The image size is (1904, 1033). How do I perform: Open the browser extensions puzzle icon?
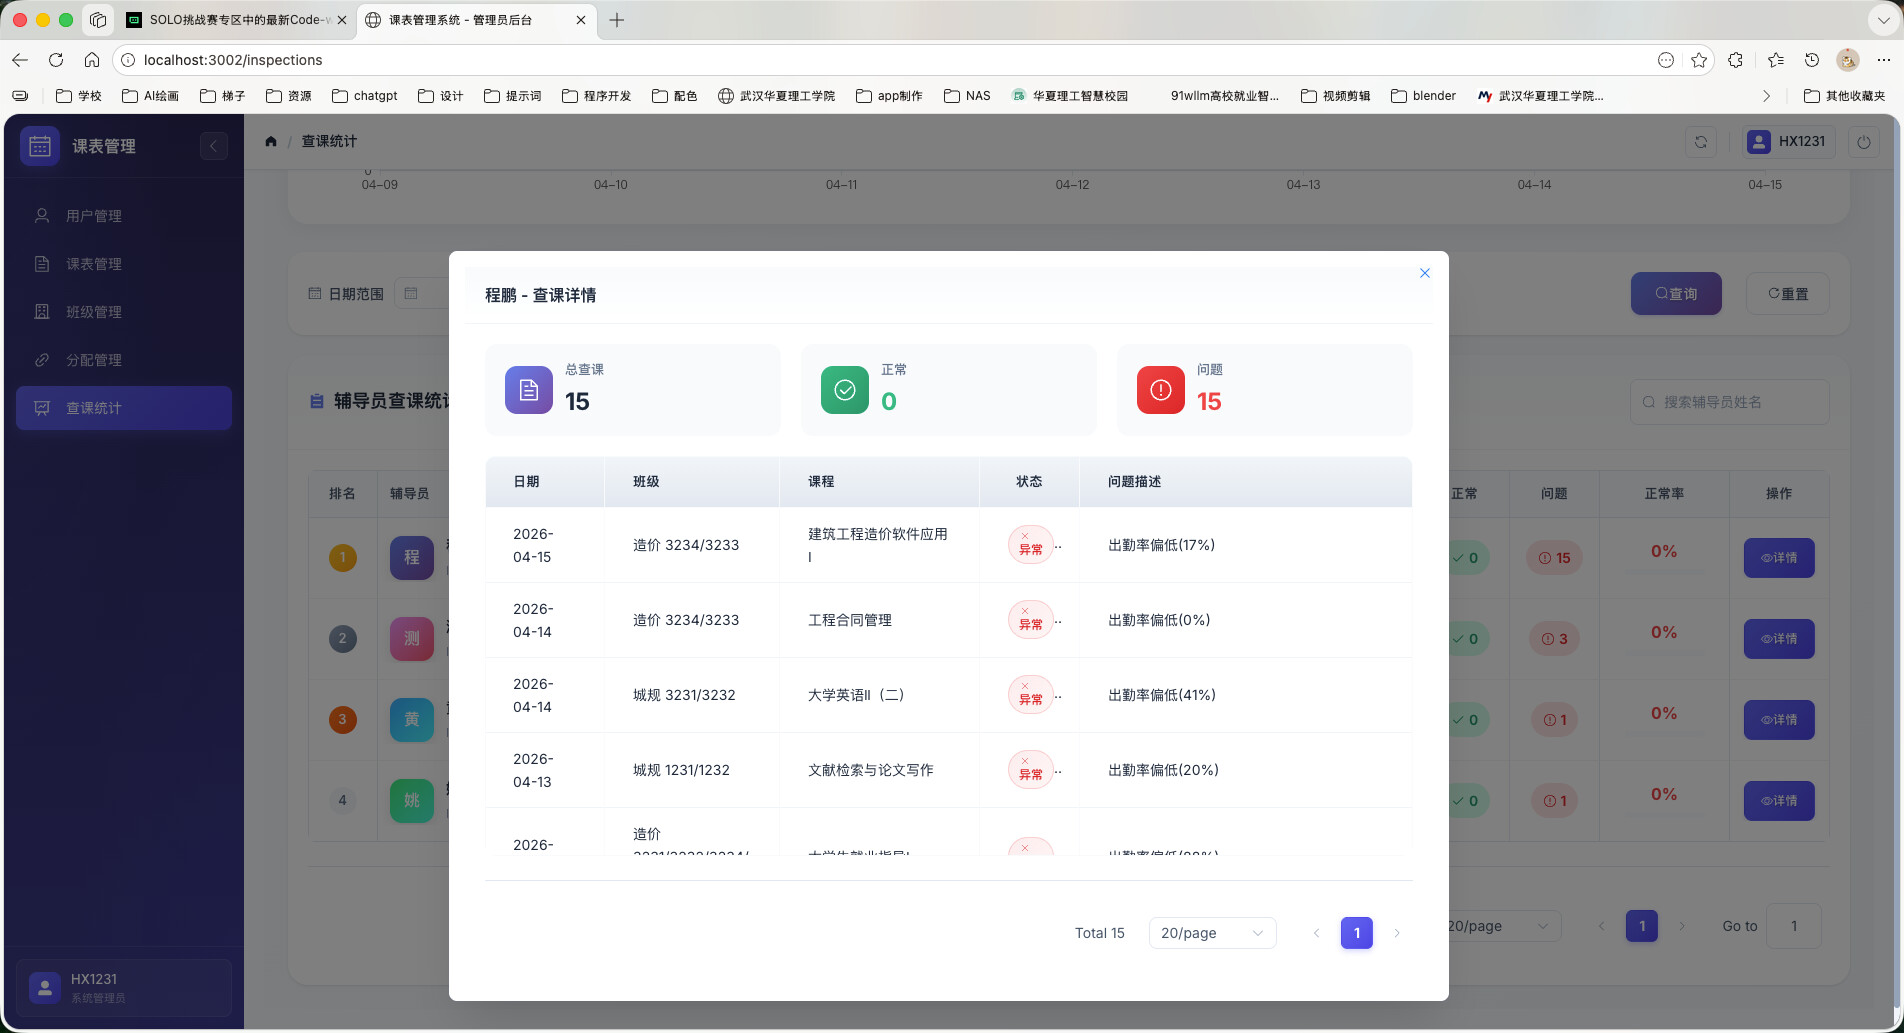coord(1735,60)
